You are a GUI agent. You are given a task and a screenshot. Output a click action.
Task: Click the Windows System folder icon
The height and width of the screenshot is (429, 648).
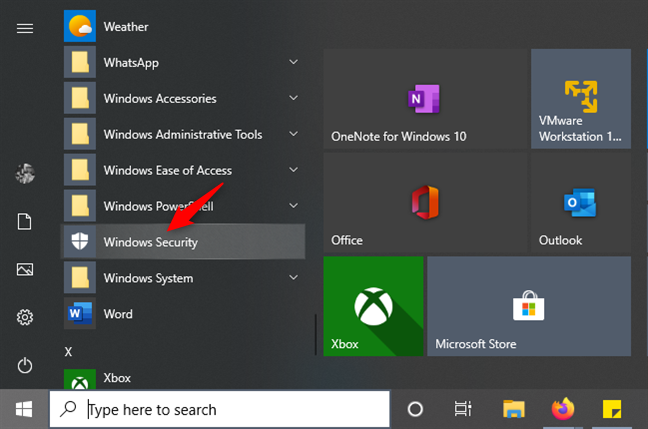[x=80, y=278]
